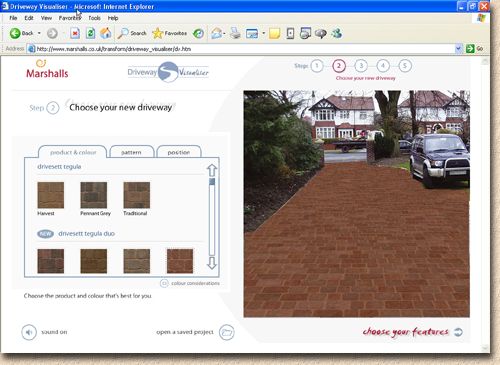
Task: Click the green Go button
Action: click(474, 49)
